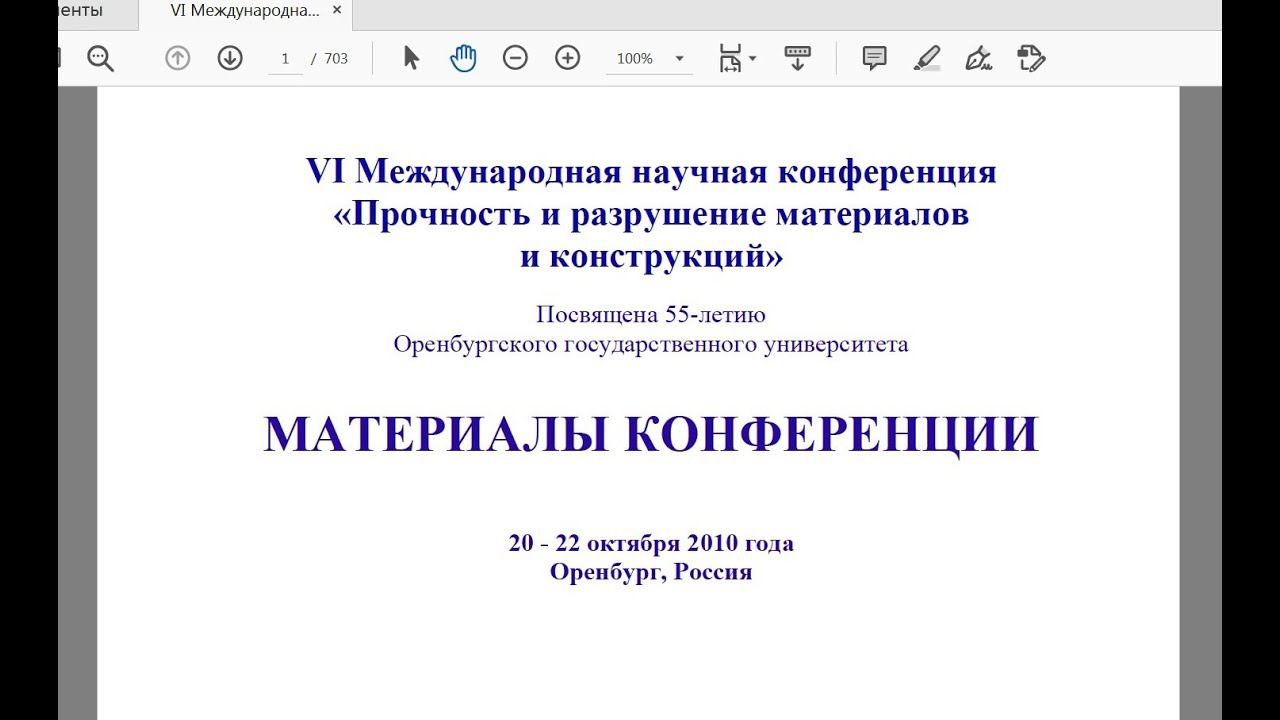The height and width of the screenshot is (720, 1280).
Task: Click the line Оренбургского государственного университета
Action: coord(651,344)
